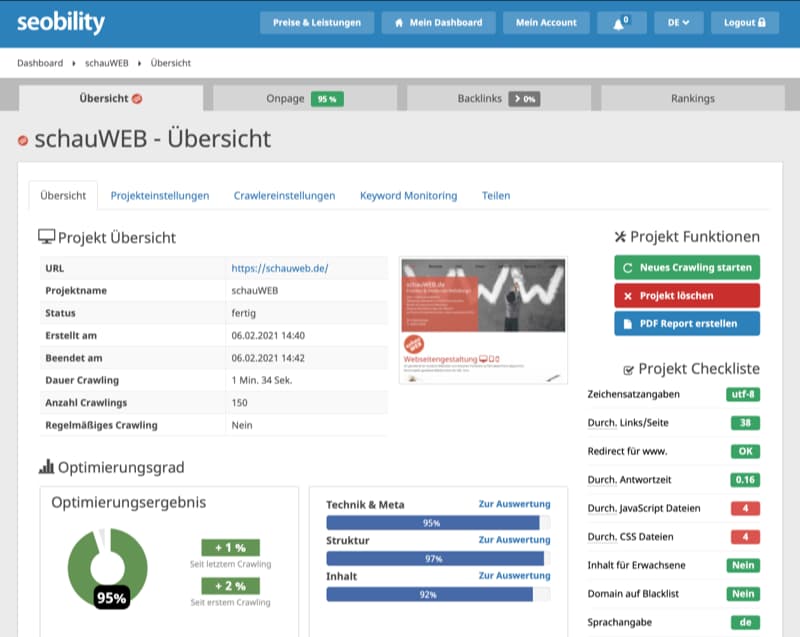This screenshot has height=637, width=800.
Task: Click the X icon in Projekt löschen
Action: coord(628,296)
